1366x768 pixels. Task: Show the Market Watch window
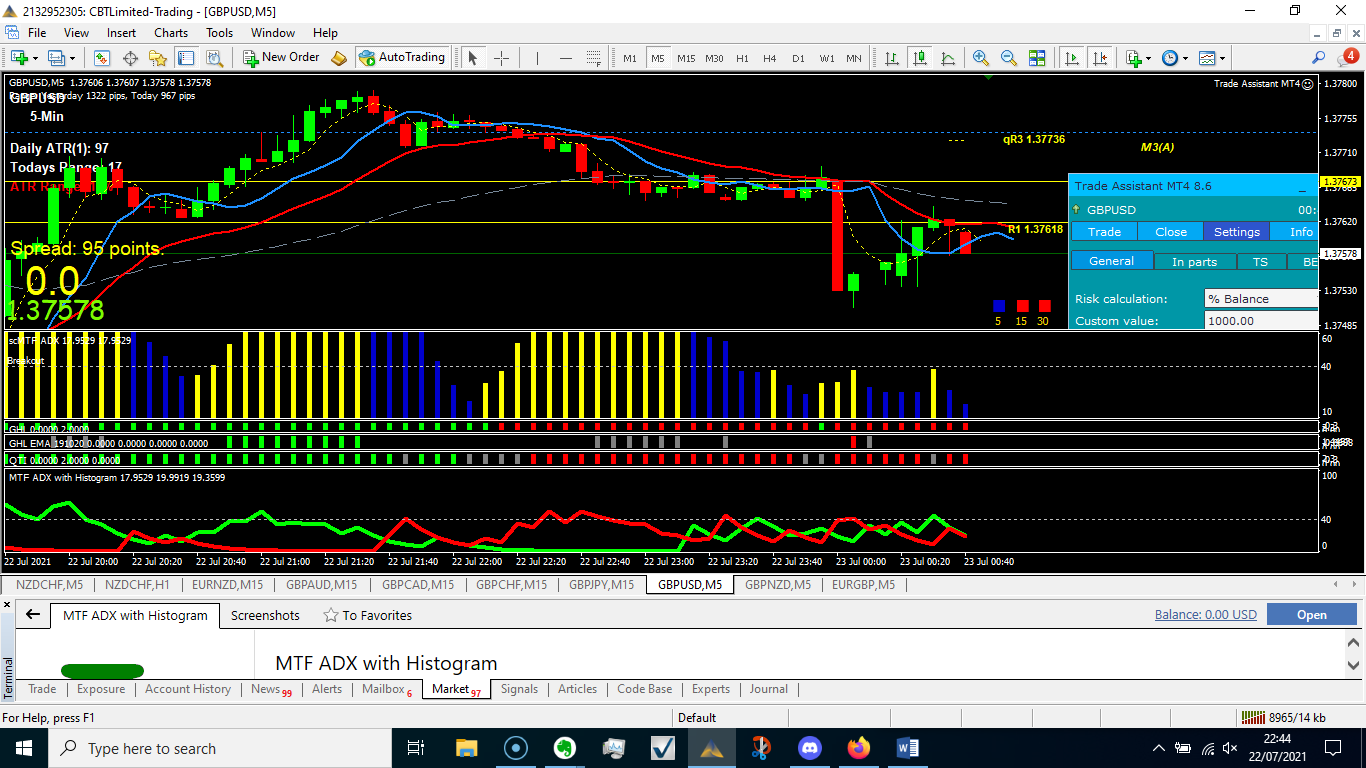click(x=101, y=58)
